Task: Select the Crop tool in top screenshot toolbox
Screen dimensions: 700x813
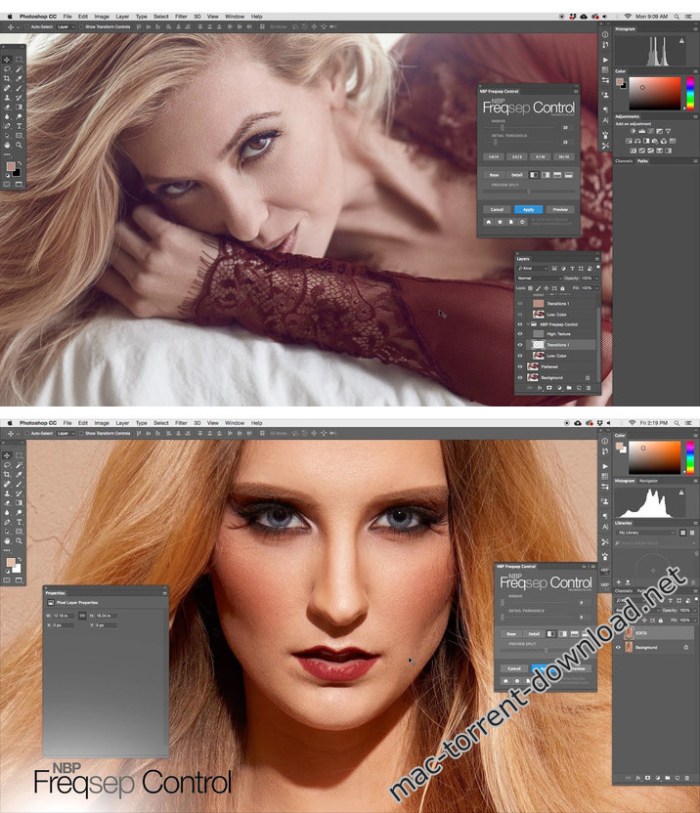Action: point(7,78)
